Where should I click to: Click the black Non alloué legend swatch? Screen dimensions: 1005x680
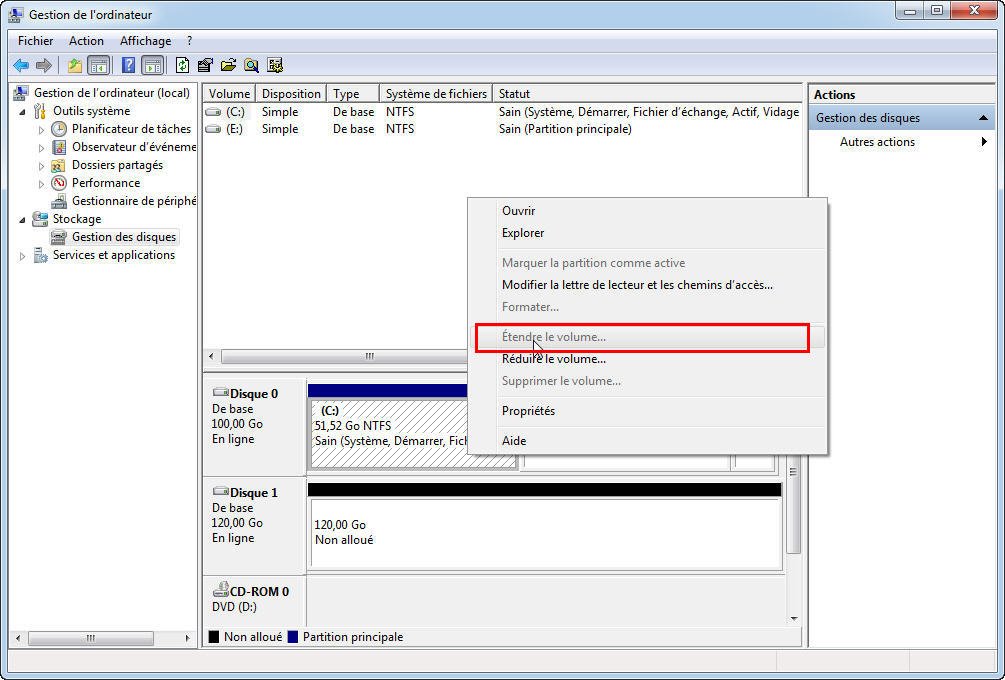(x=214, y=637)
